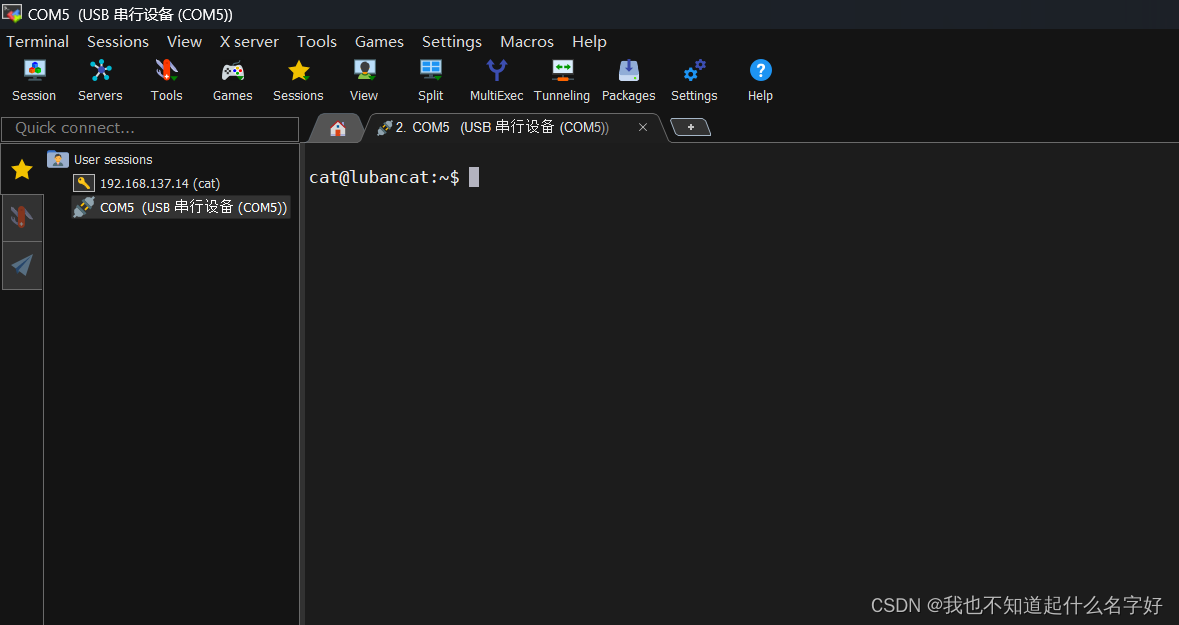The height and width of the screenshot is (625, 1179).
Task: Switch to the home tab icon
Action: (x=338, y=129)
